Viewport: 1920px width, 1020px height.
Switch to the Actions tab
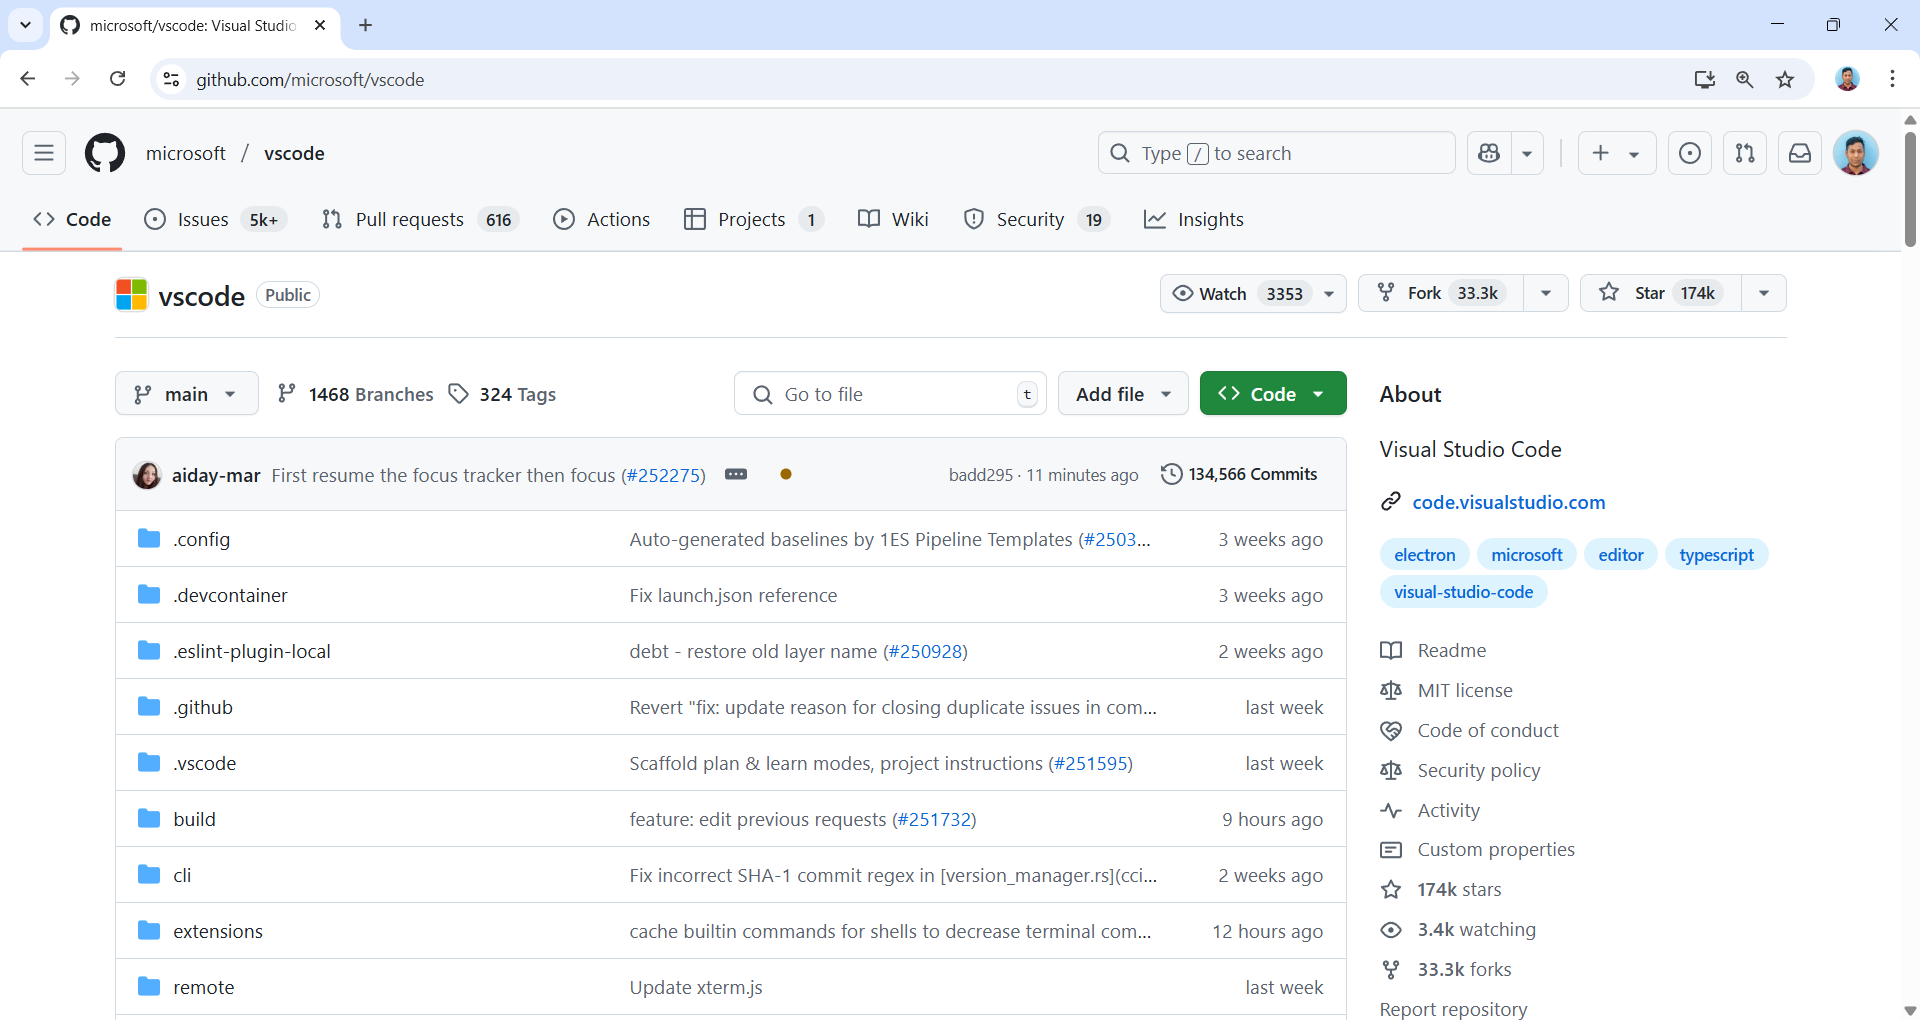tap(602, 219)
